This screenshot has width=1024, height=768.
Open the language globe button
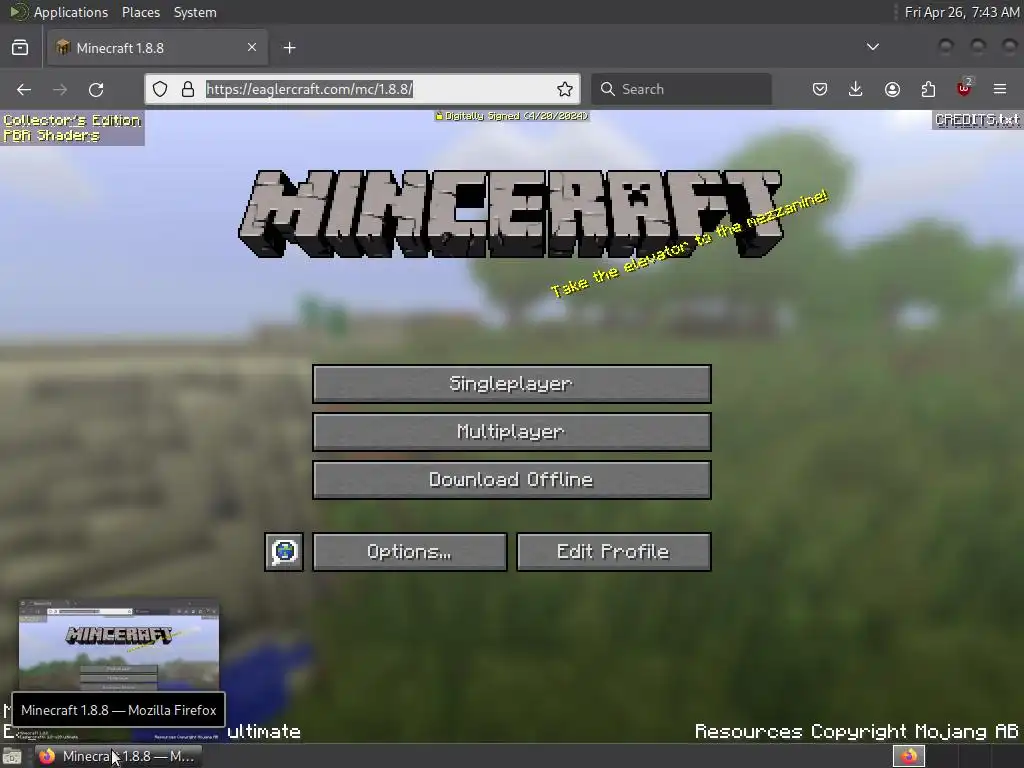coord(284,552)
